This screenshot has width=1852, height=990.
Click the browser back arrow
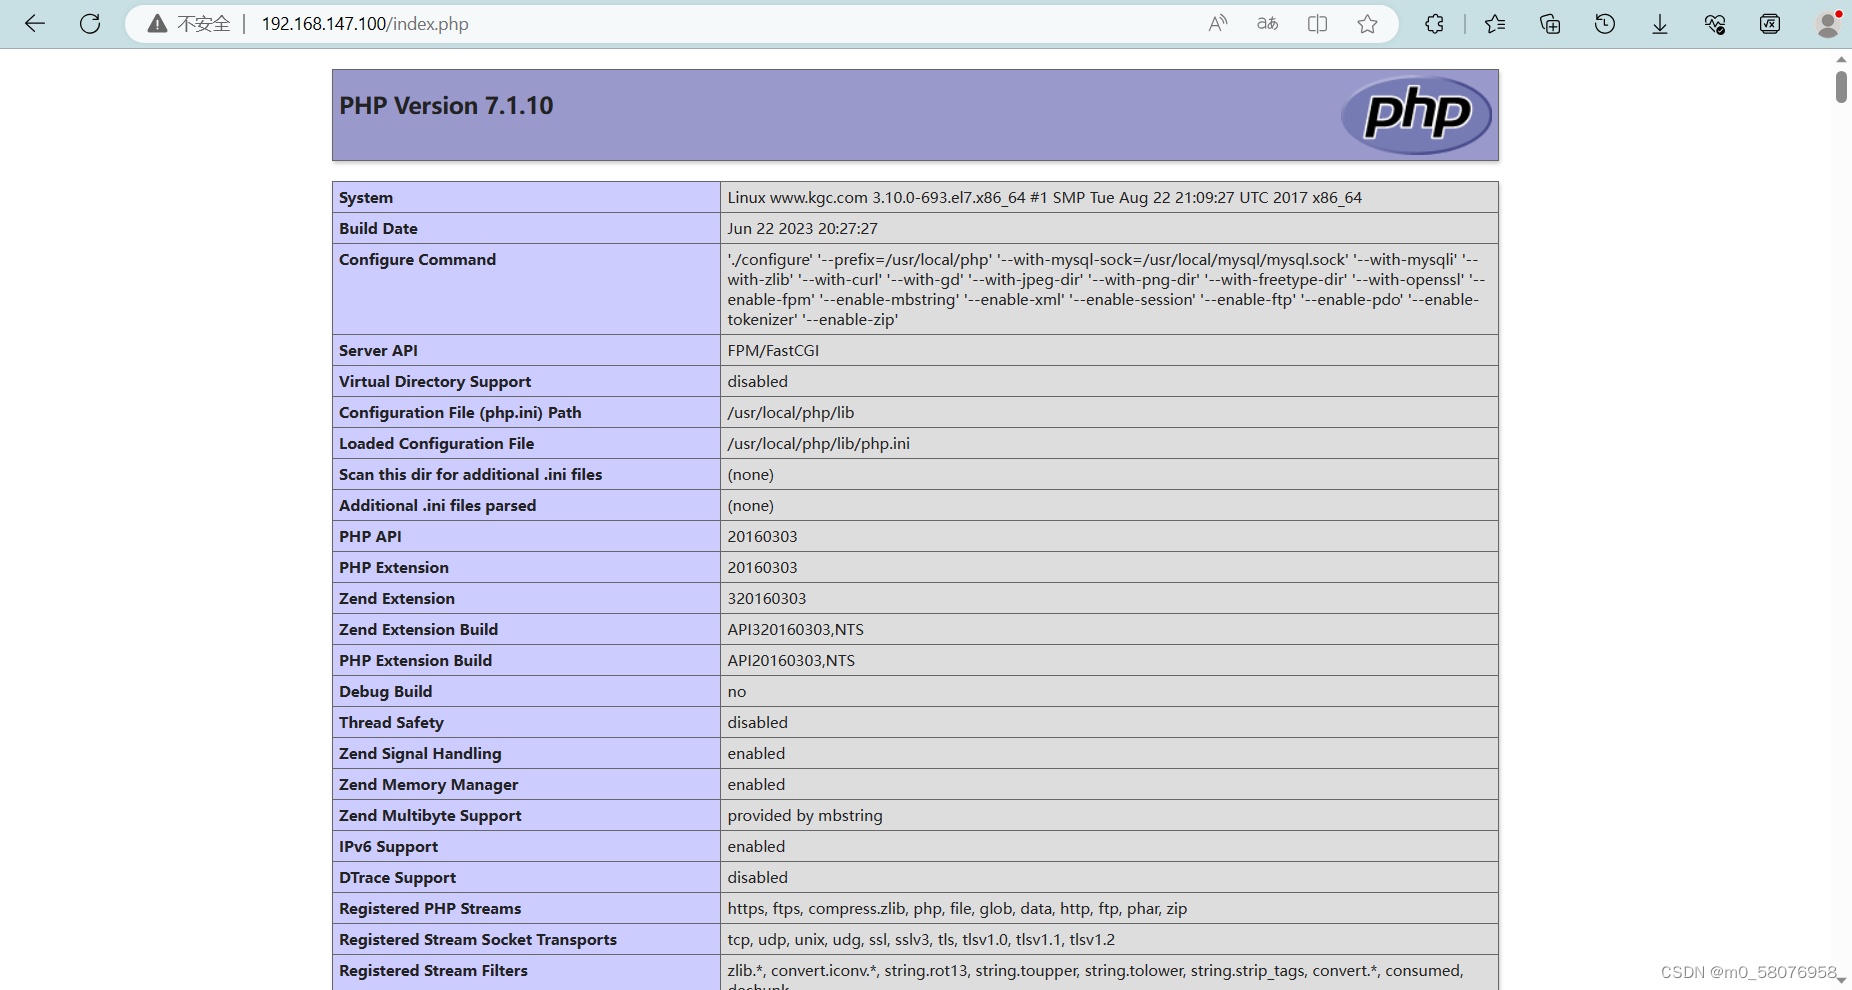(35, 24)
